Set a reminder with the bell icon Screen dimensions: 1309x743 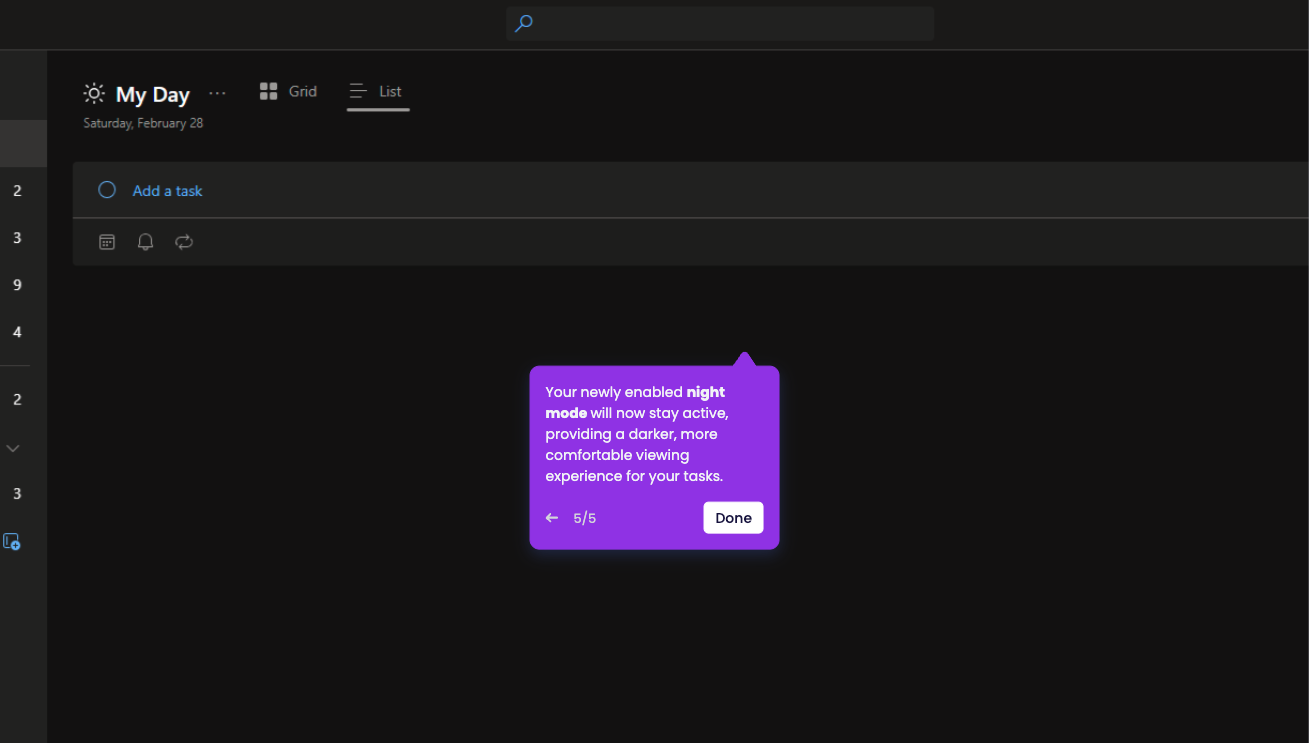coord(145,242)
